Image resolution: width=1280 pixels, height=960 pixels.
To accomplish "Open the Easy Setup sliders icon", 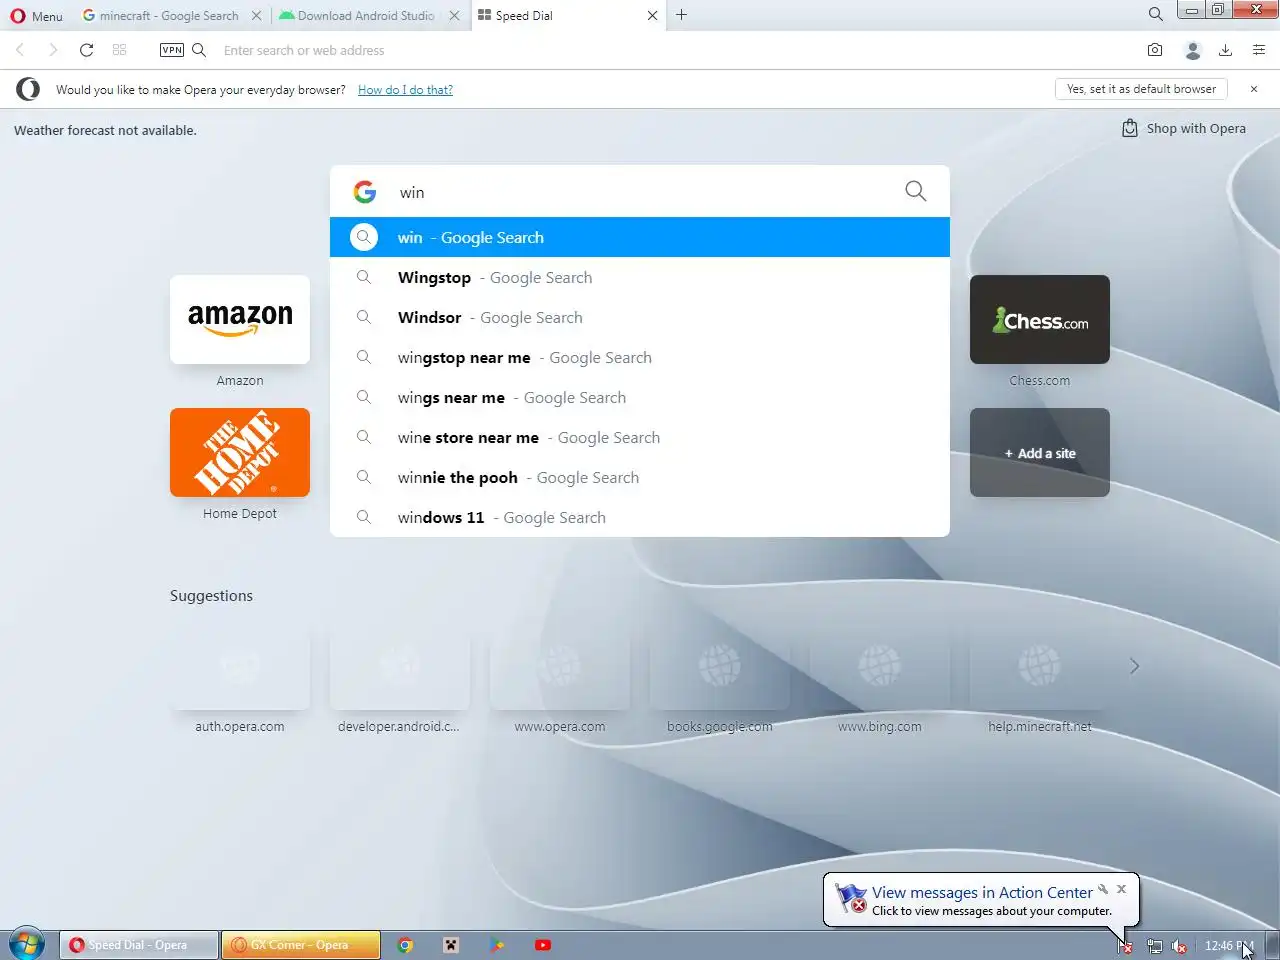I will coord(1259,50).
